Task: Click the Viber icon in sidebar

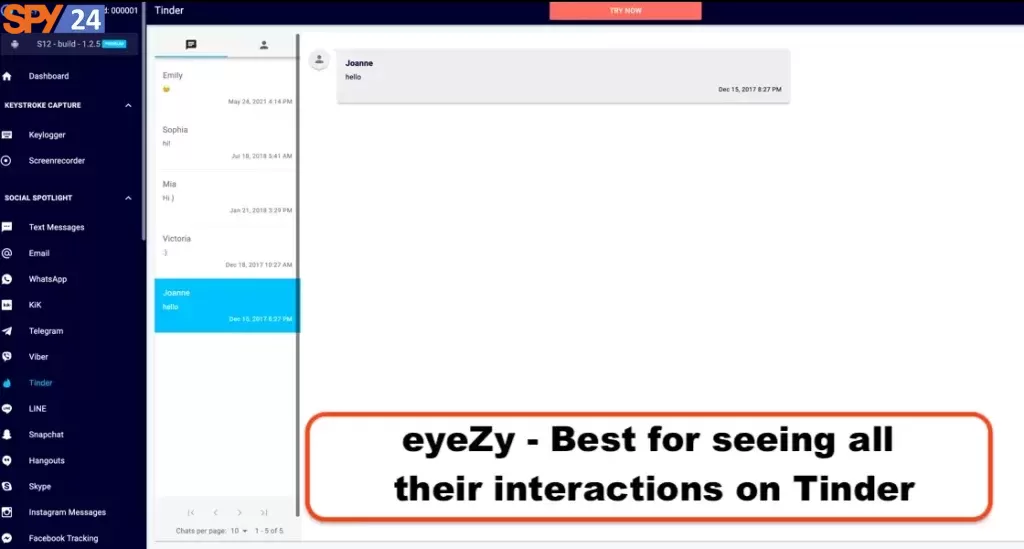Action: tap(7, 356)
